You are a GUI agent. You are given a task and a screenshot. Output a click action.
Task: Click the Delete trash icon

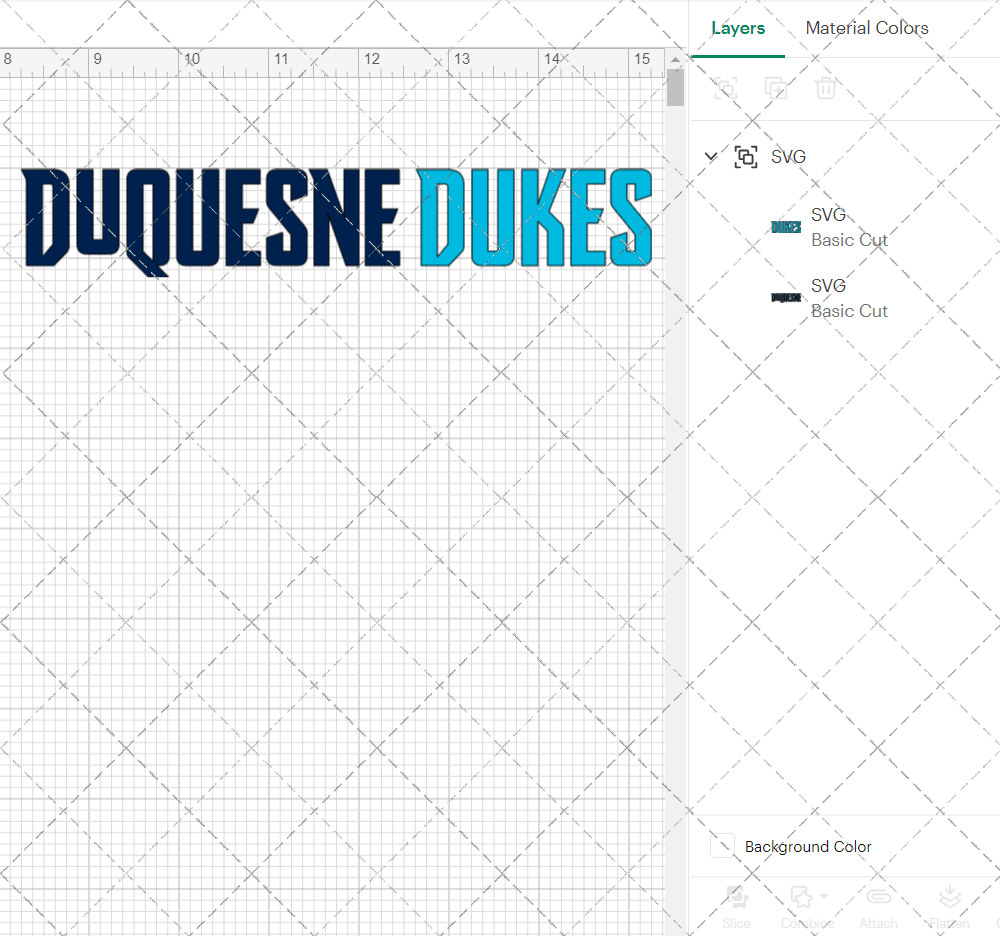[x=825, y=88]
